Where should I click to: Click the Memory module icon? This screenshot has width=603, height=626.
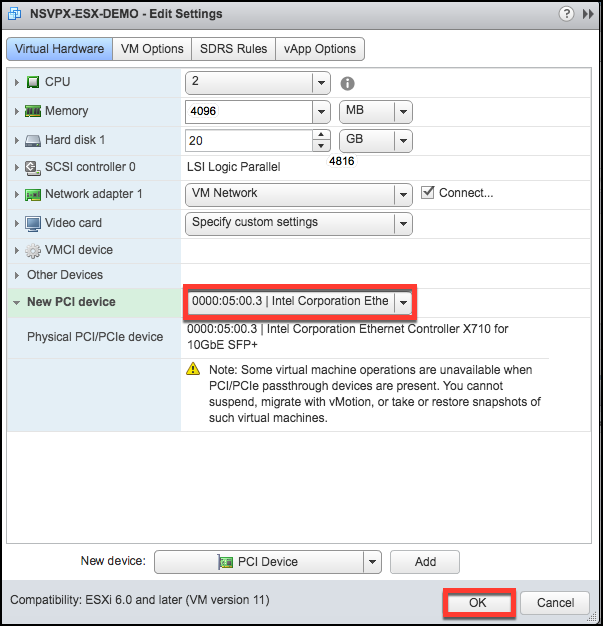tap(33, 111)
